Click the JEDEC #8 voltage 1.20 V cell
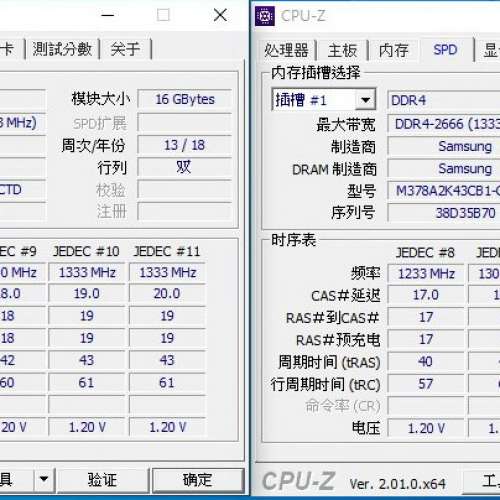500x500 pixels. (426, 428)
